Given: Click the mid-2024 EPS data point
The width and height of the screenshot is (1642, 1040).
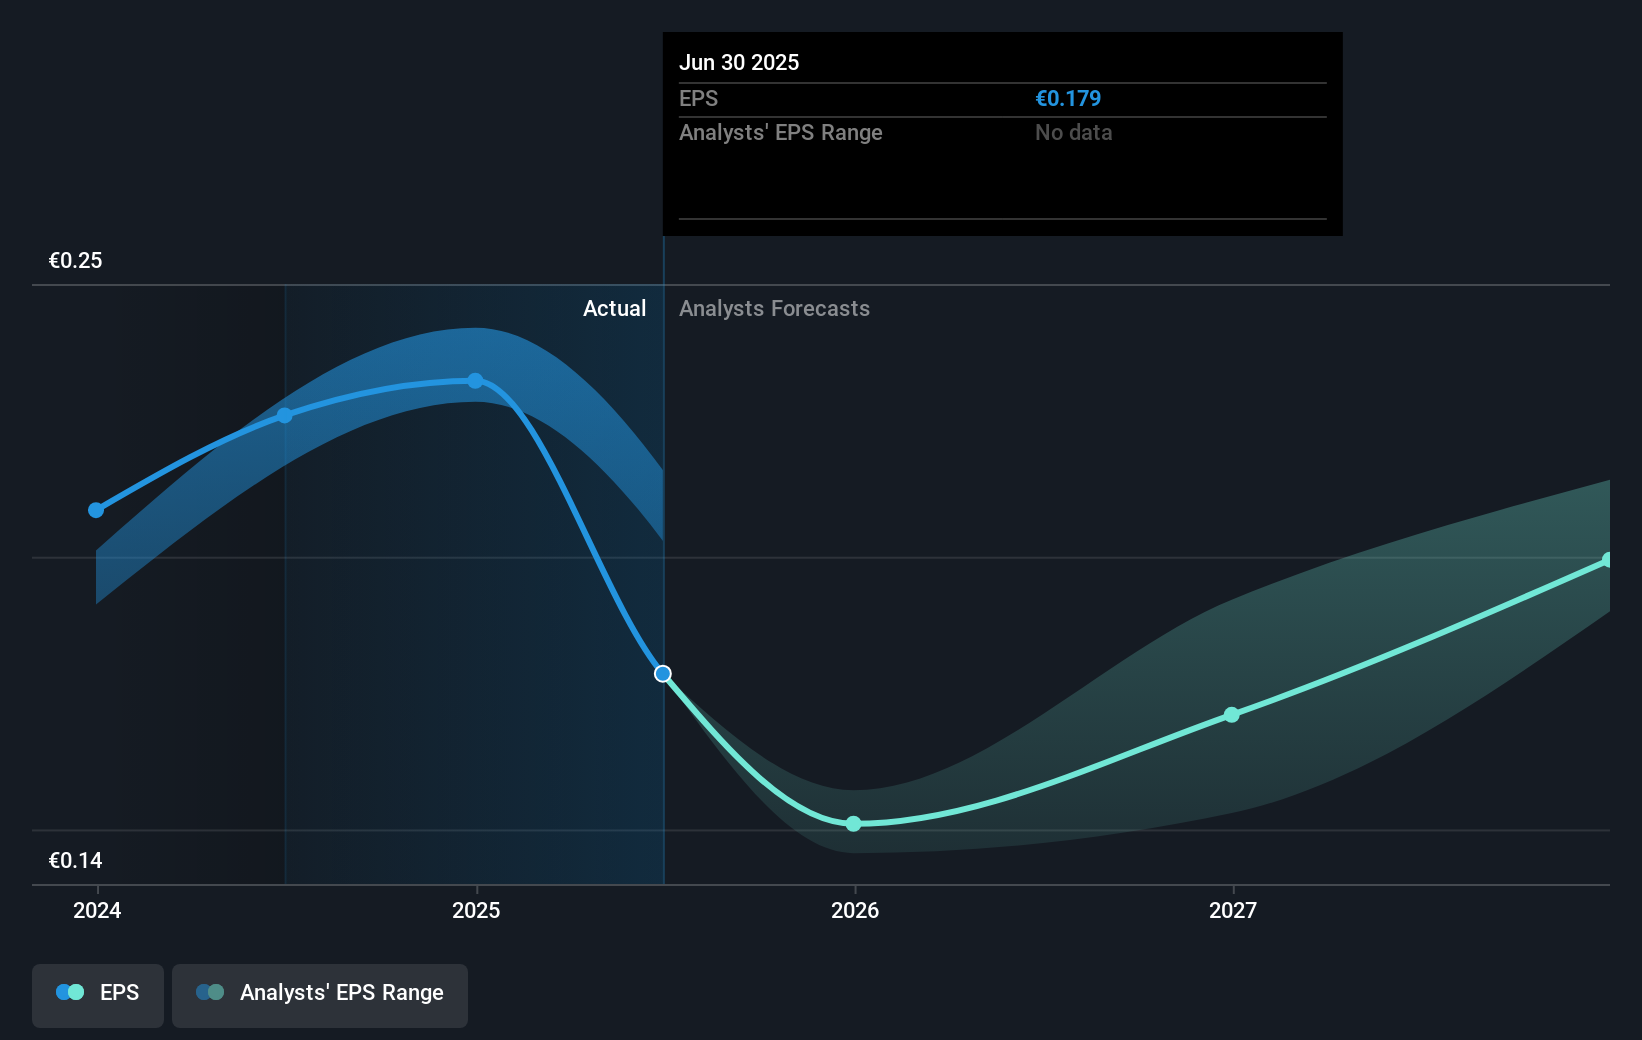Looking at the screenshot, I should coord(285,415).
